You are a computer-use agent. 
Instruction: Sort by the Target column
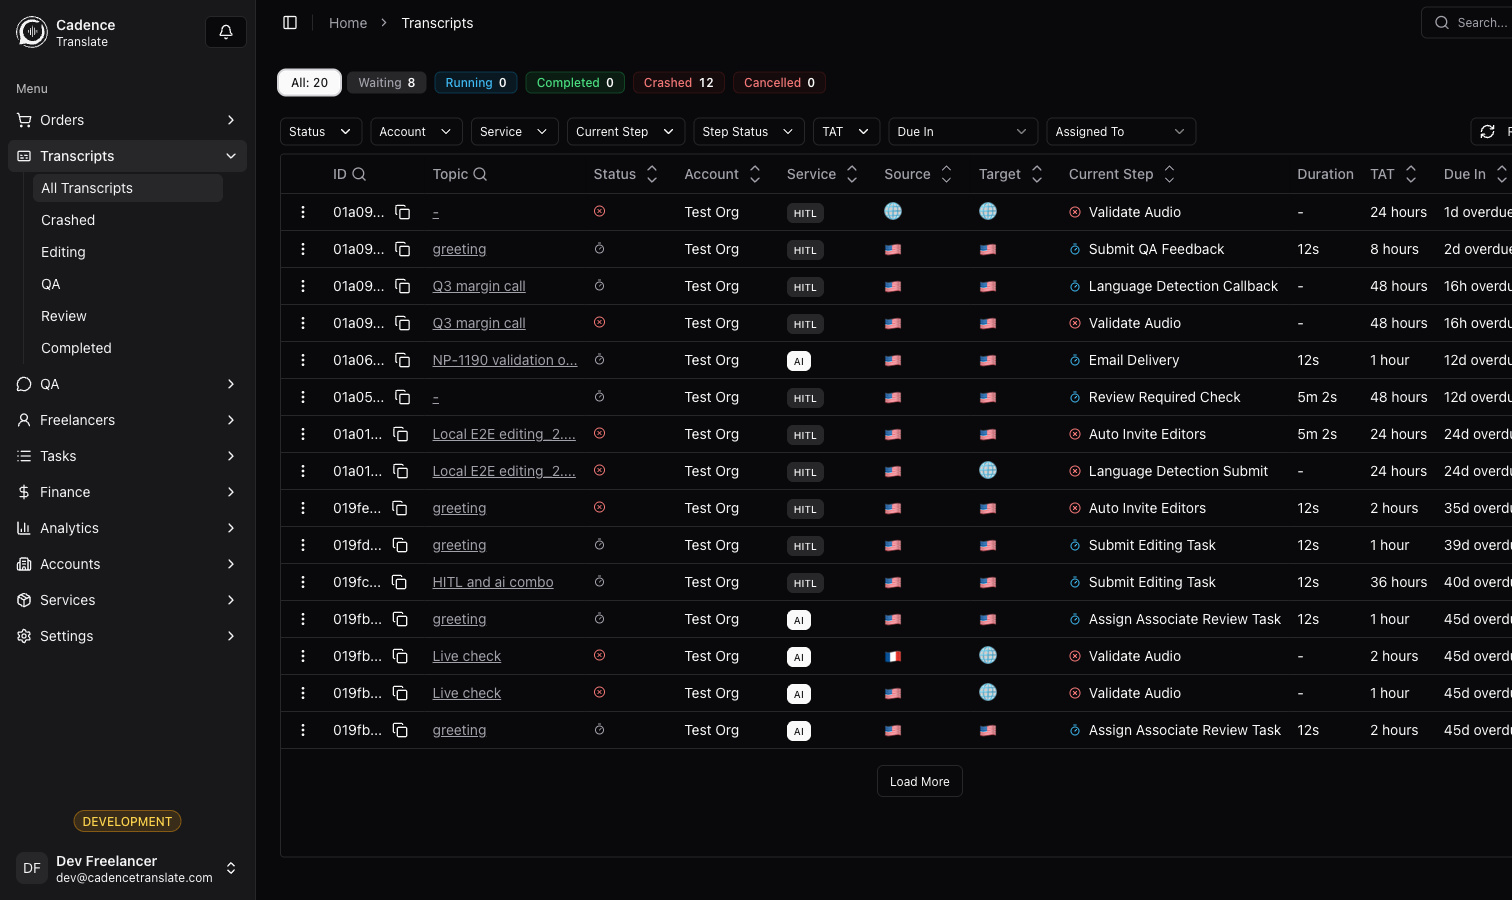(x=1011, y=174)
